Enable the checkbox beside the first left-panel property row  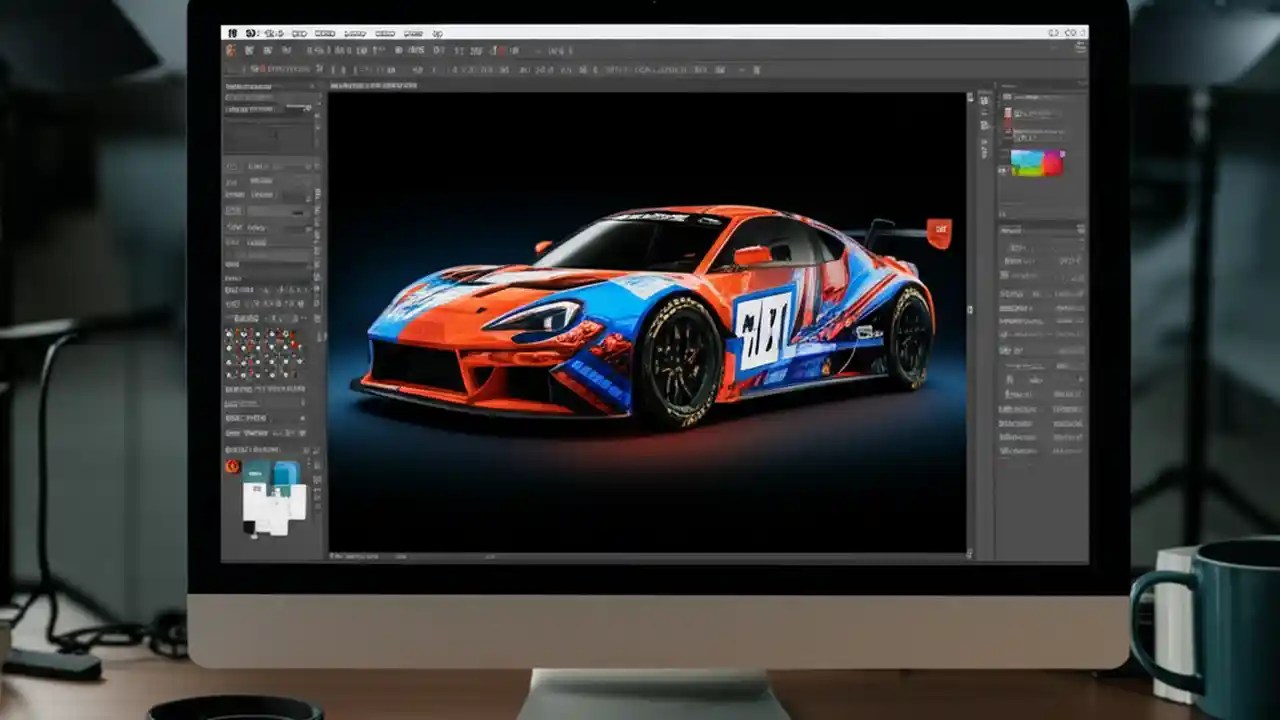(232, 167)
